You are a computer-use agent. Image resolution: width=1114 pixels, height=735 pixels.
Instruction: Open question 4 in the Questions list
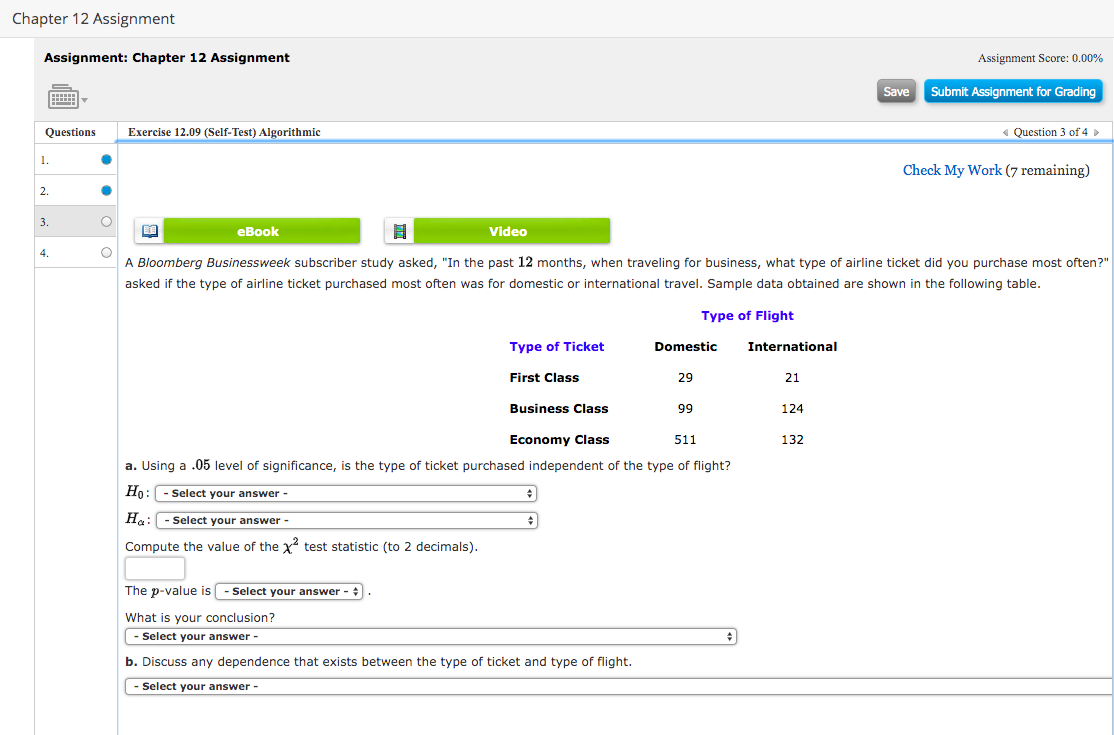click(x=75, y=252)
